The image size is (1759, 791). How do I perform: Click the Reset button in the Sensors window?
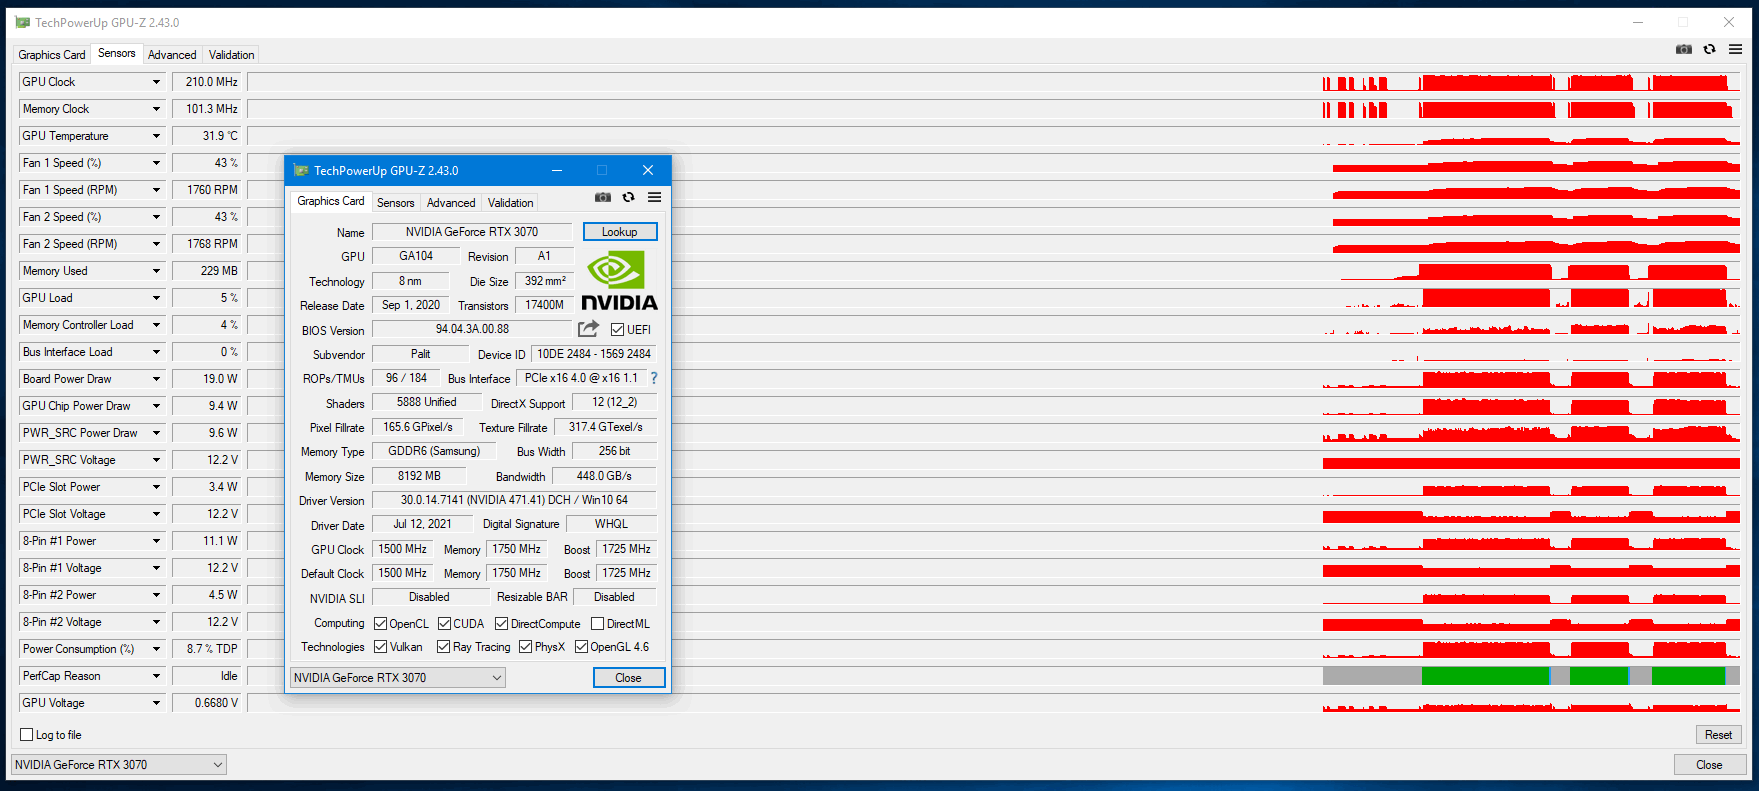pyautogui.click(x=1718, y=735)
